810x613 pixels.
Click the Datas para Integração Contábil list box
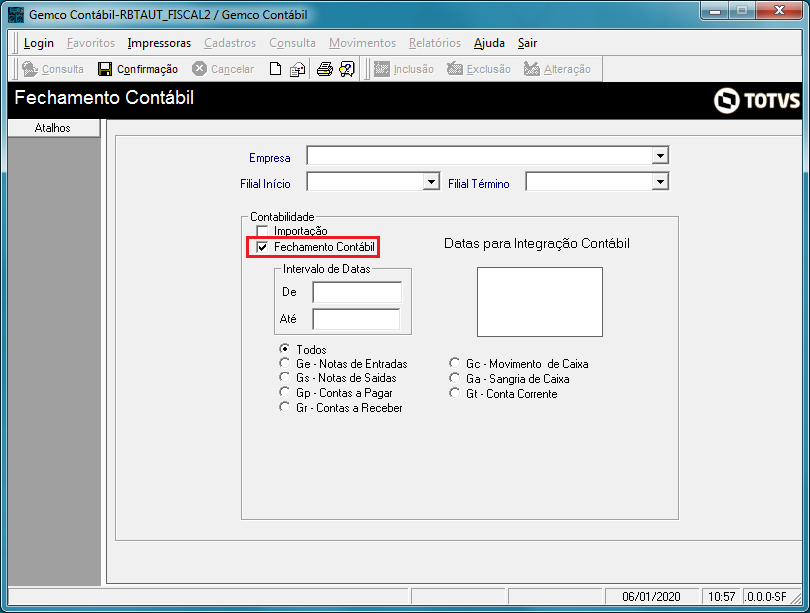tap(540, 302)
